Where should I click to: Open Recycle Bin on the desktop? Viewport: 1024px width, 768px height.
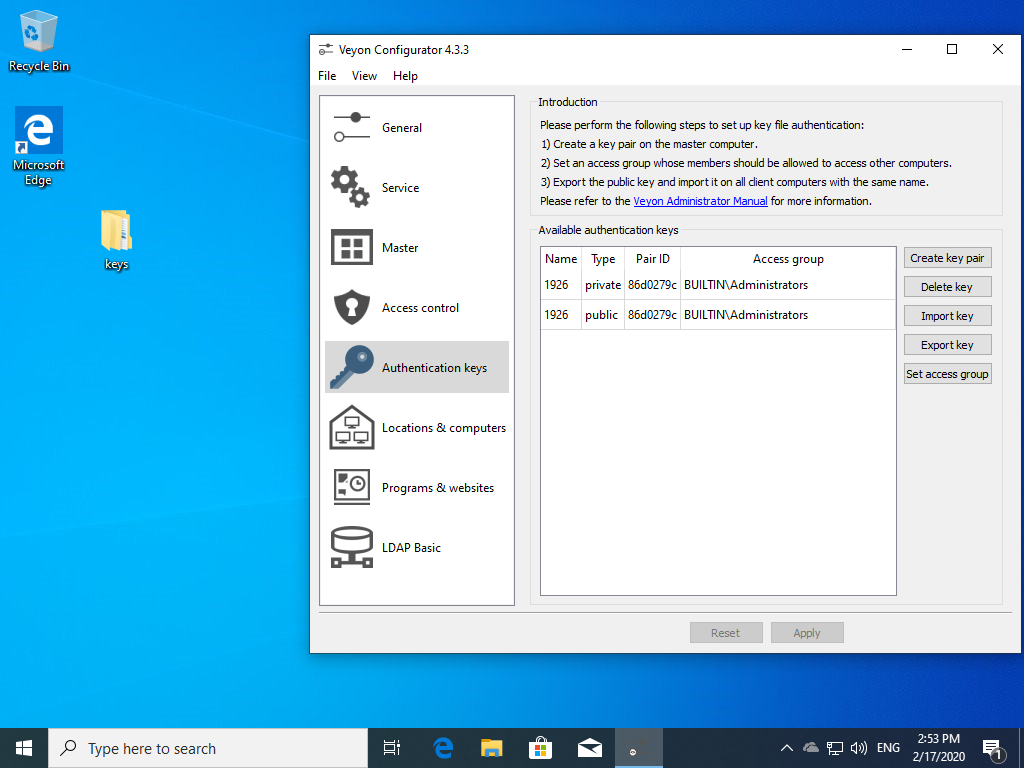(x=39, y=41)
